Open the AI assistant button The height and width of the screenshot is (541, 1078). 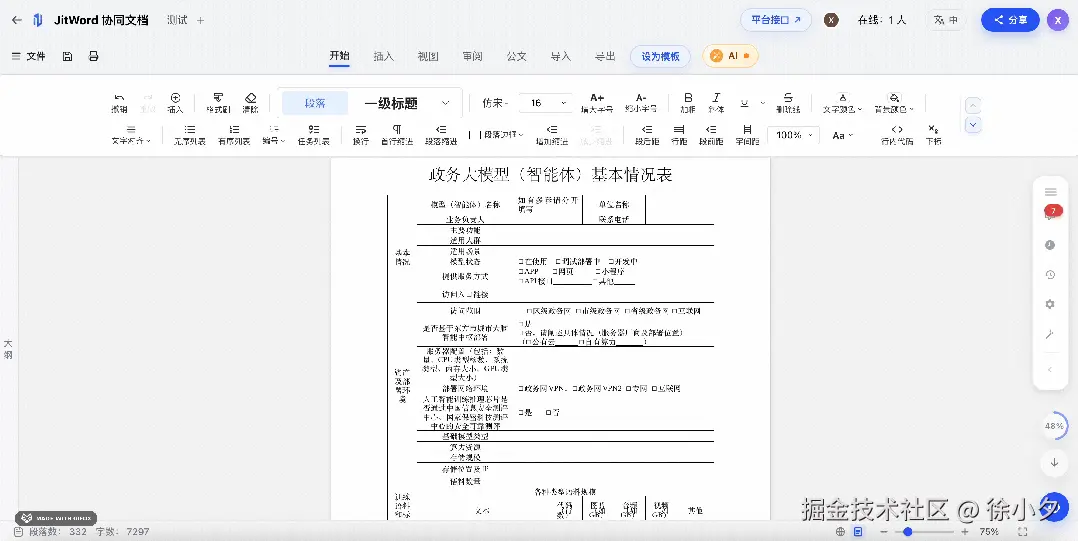730,56
